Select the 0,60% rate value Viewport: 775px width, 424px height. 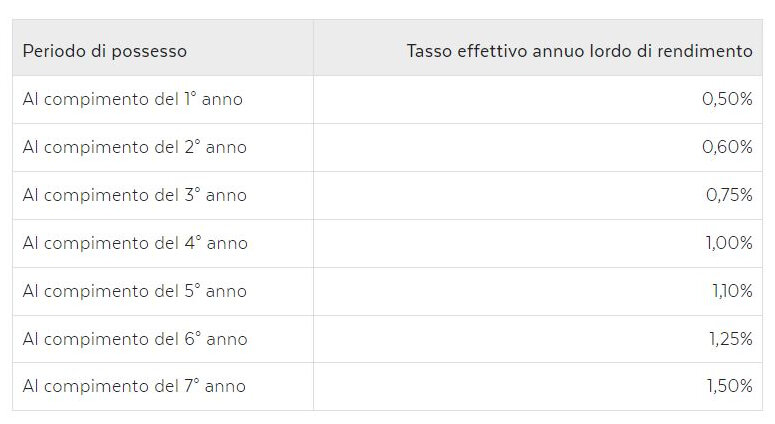727,147
